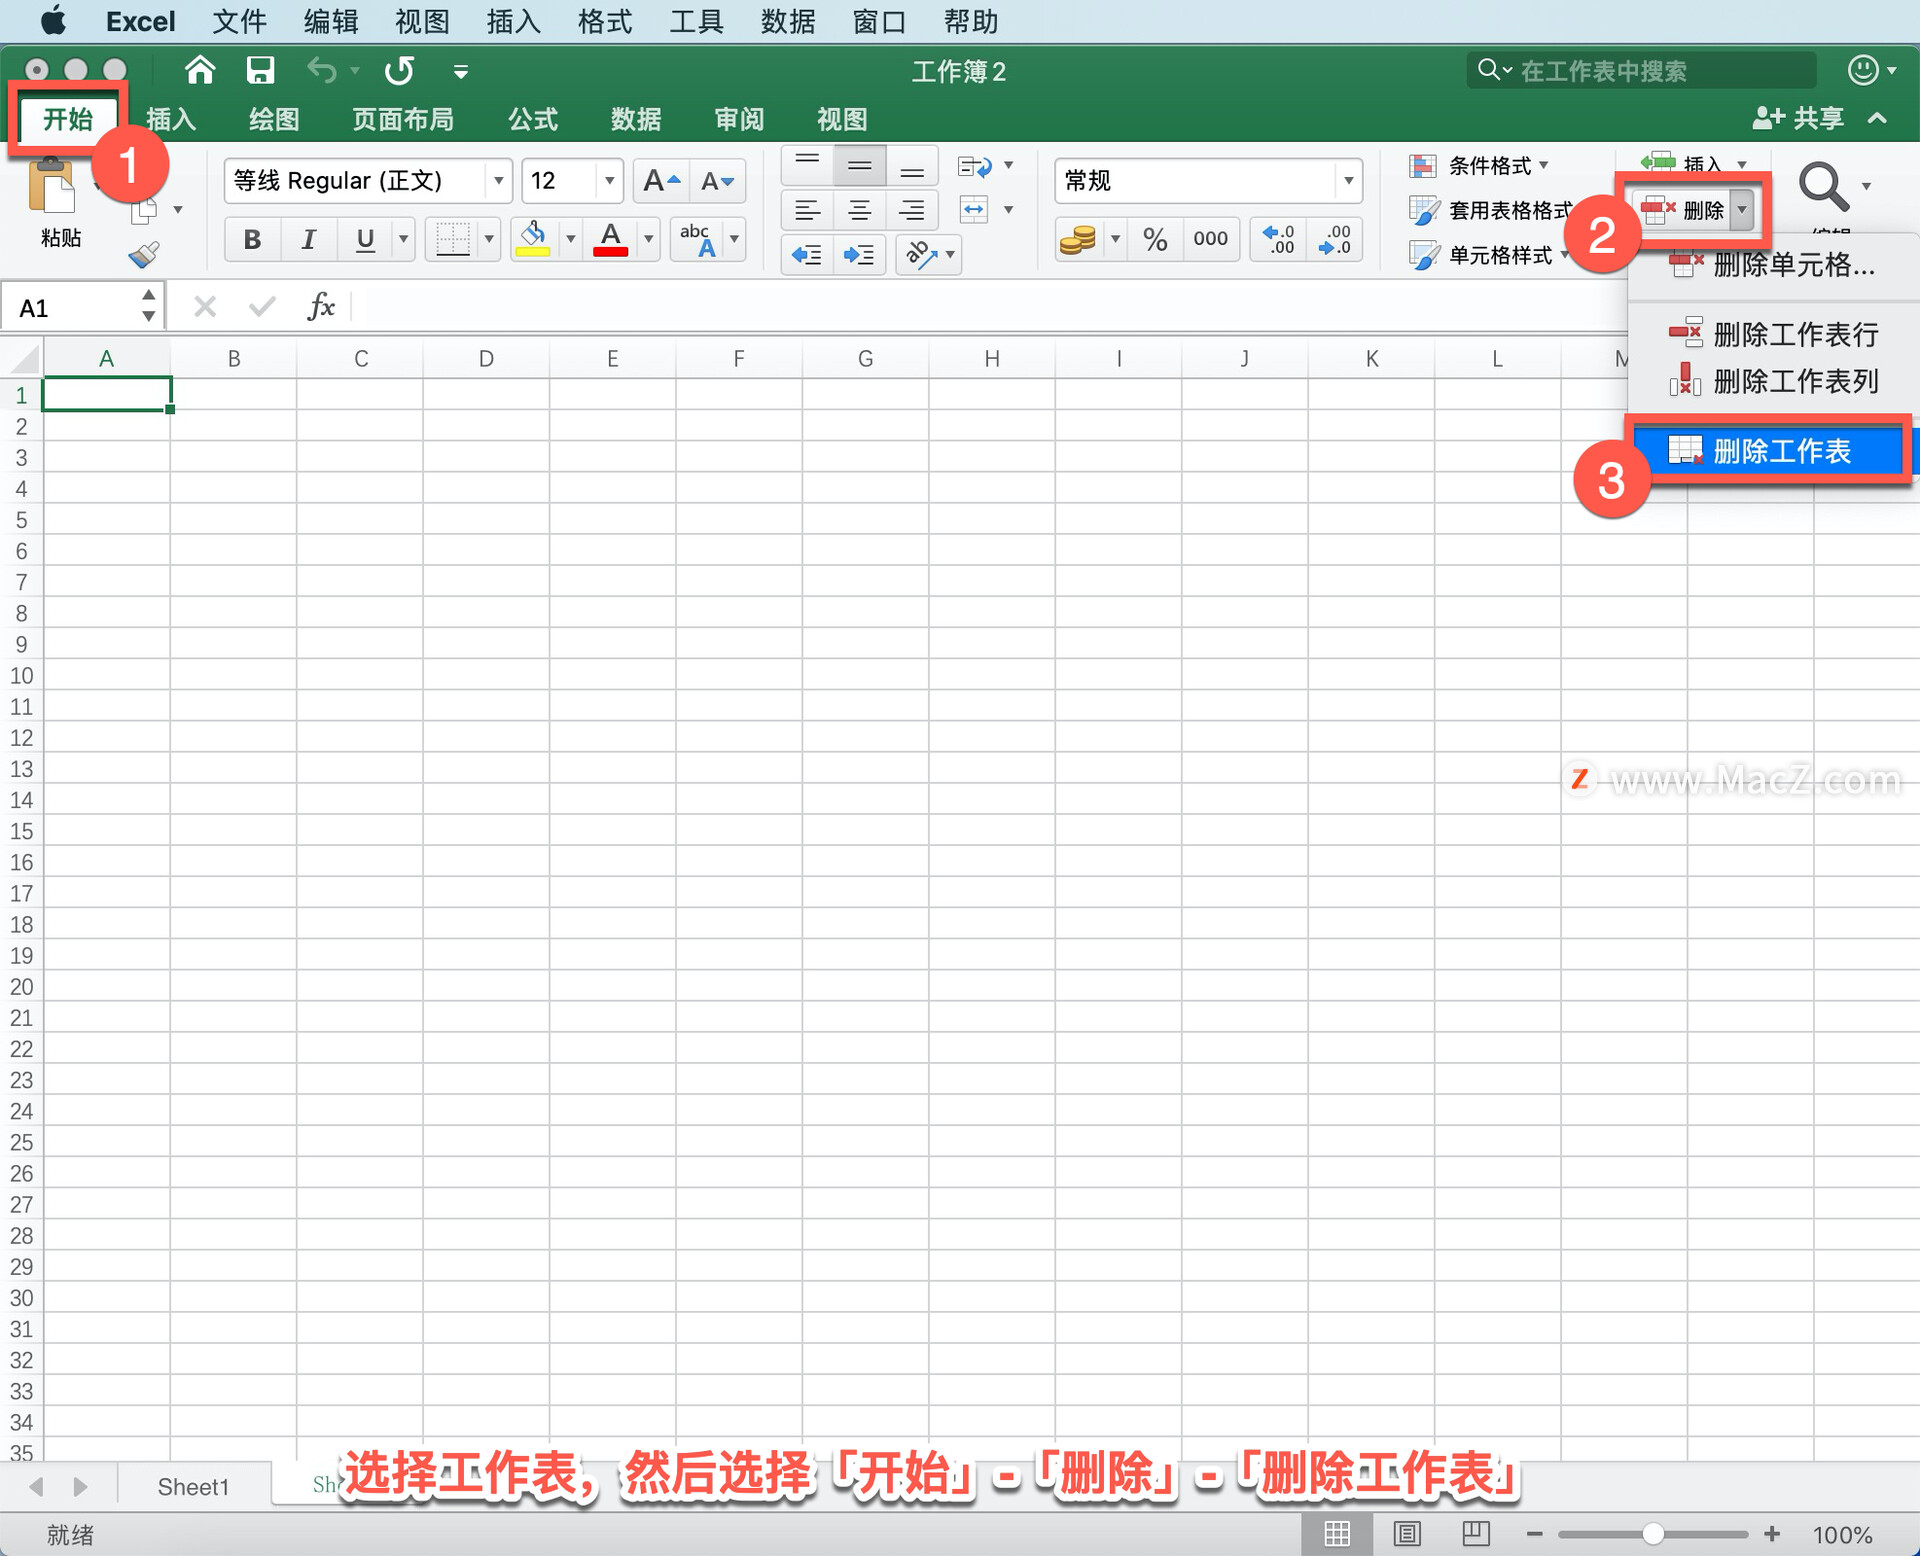Viewport: 1920px width, 1556px height.
Task: Switch to page layout view in status bar
Action: [x=1407, y=1533]
